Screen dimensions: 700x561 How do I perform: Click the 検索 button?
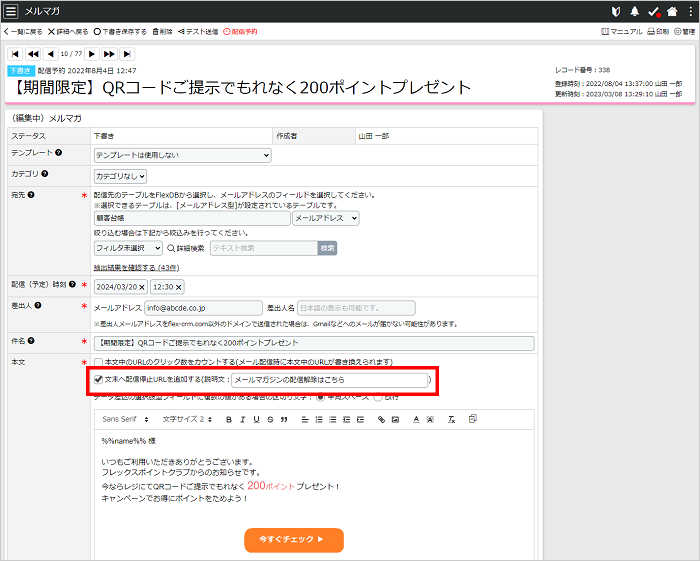click(327, 248)
